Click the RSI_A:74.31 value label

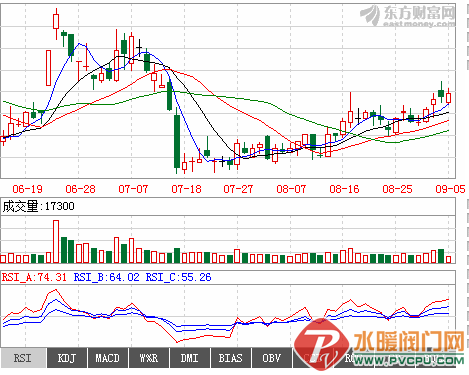[34, 277]
